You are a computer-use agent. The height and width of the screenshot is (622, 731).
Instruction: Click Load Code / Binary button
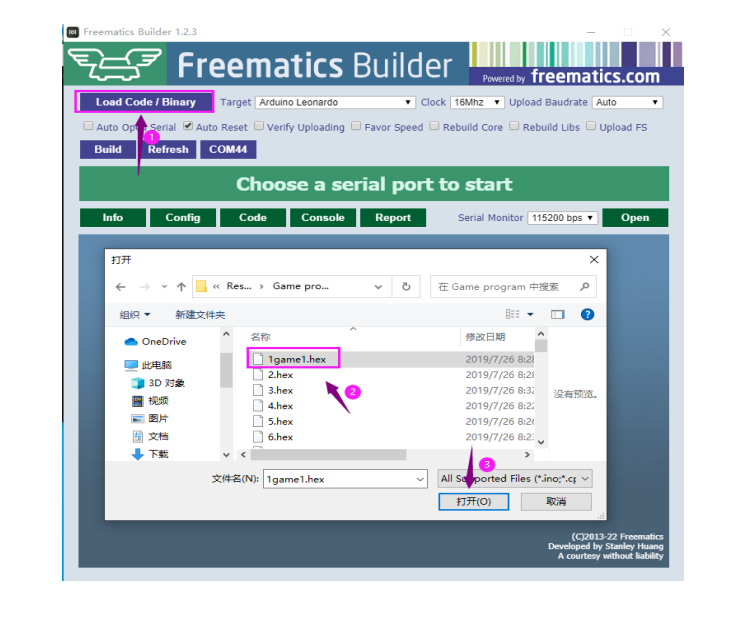(x=145, y=102)
